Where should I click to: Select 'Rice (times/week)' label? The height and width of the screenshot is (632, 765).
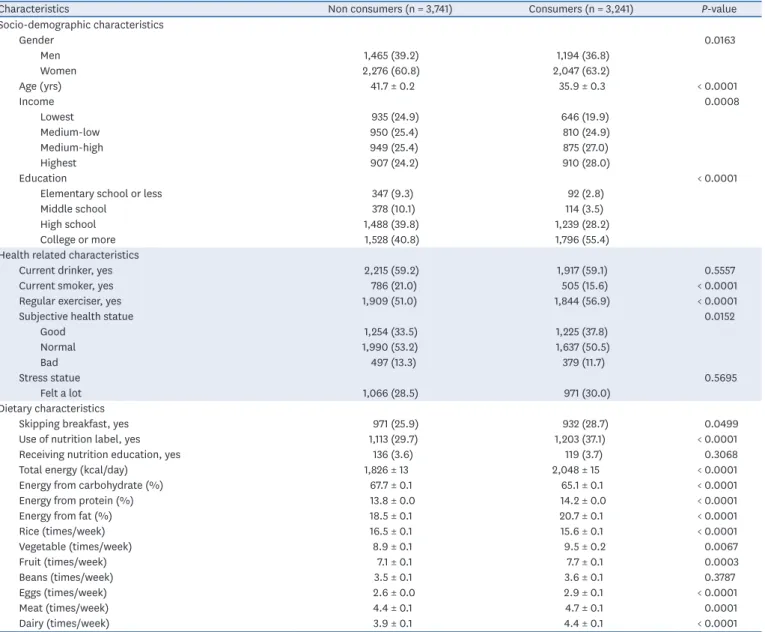pos(62,531)
